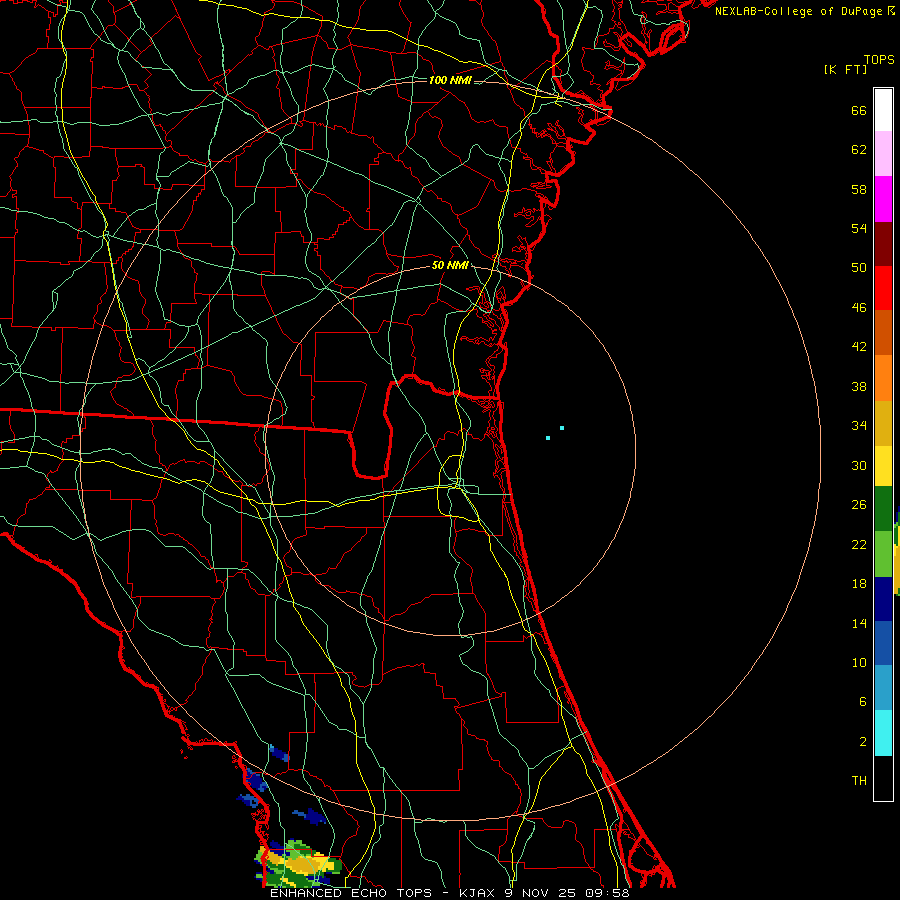Pick the yellow legend swatch

883,465
